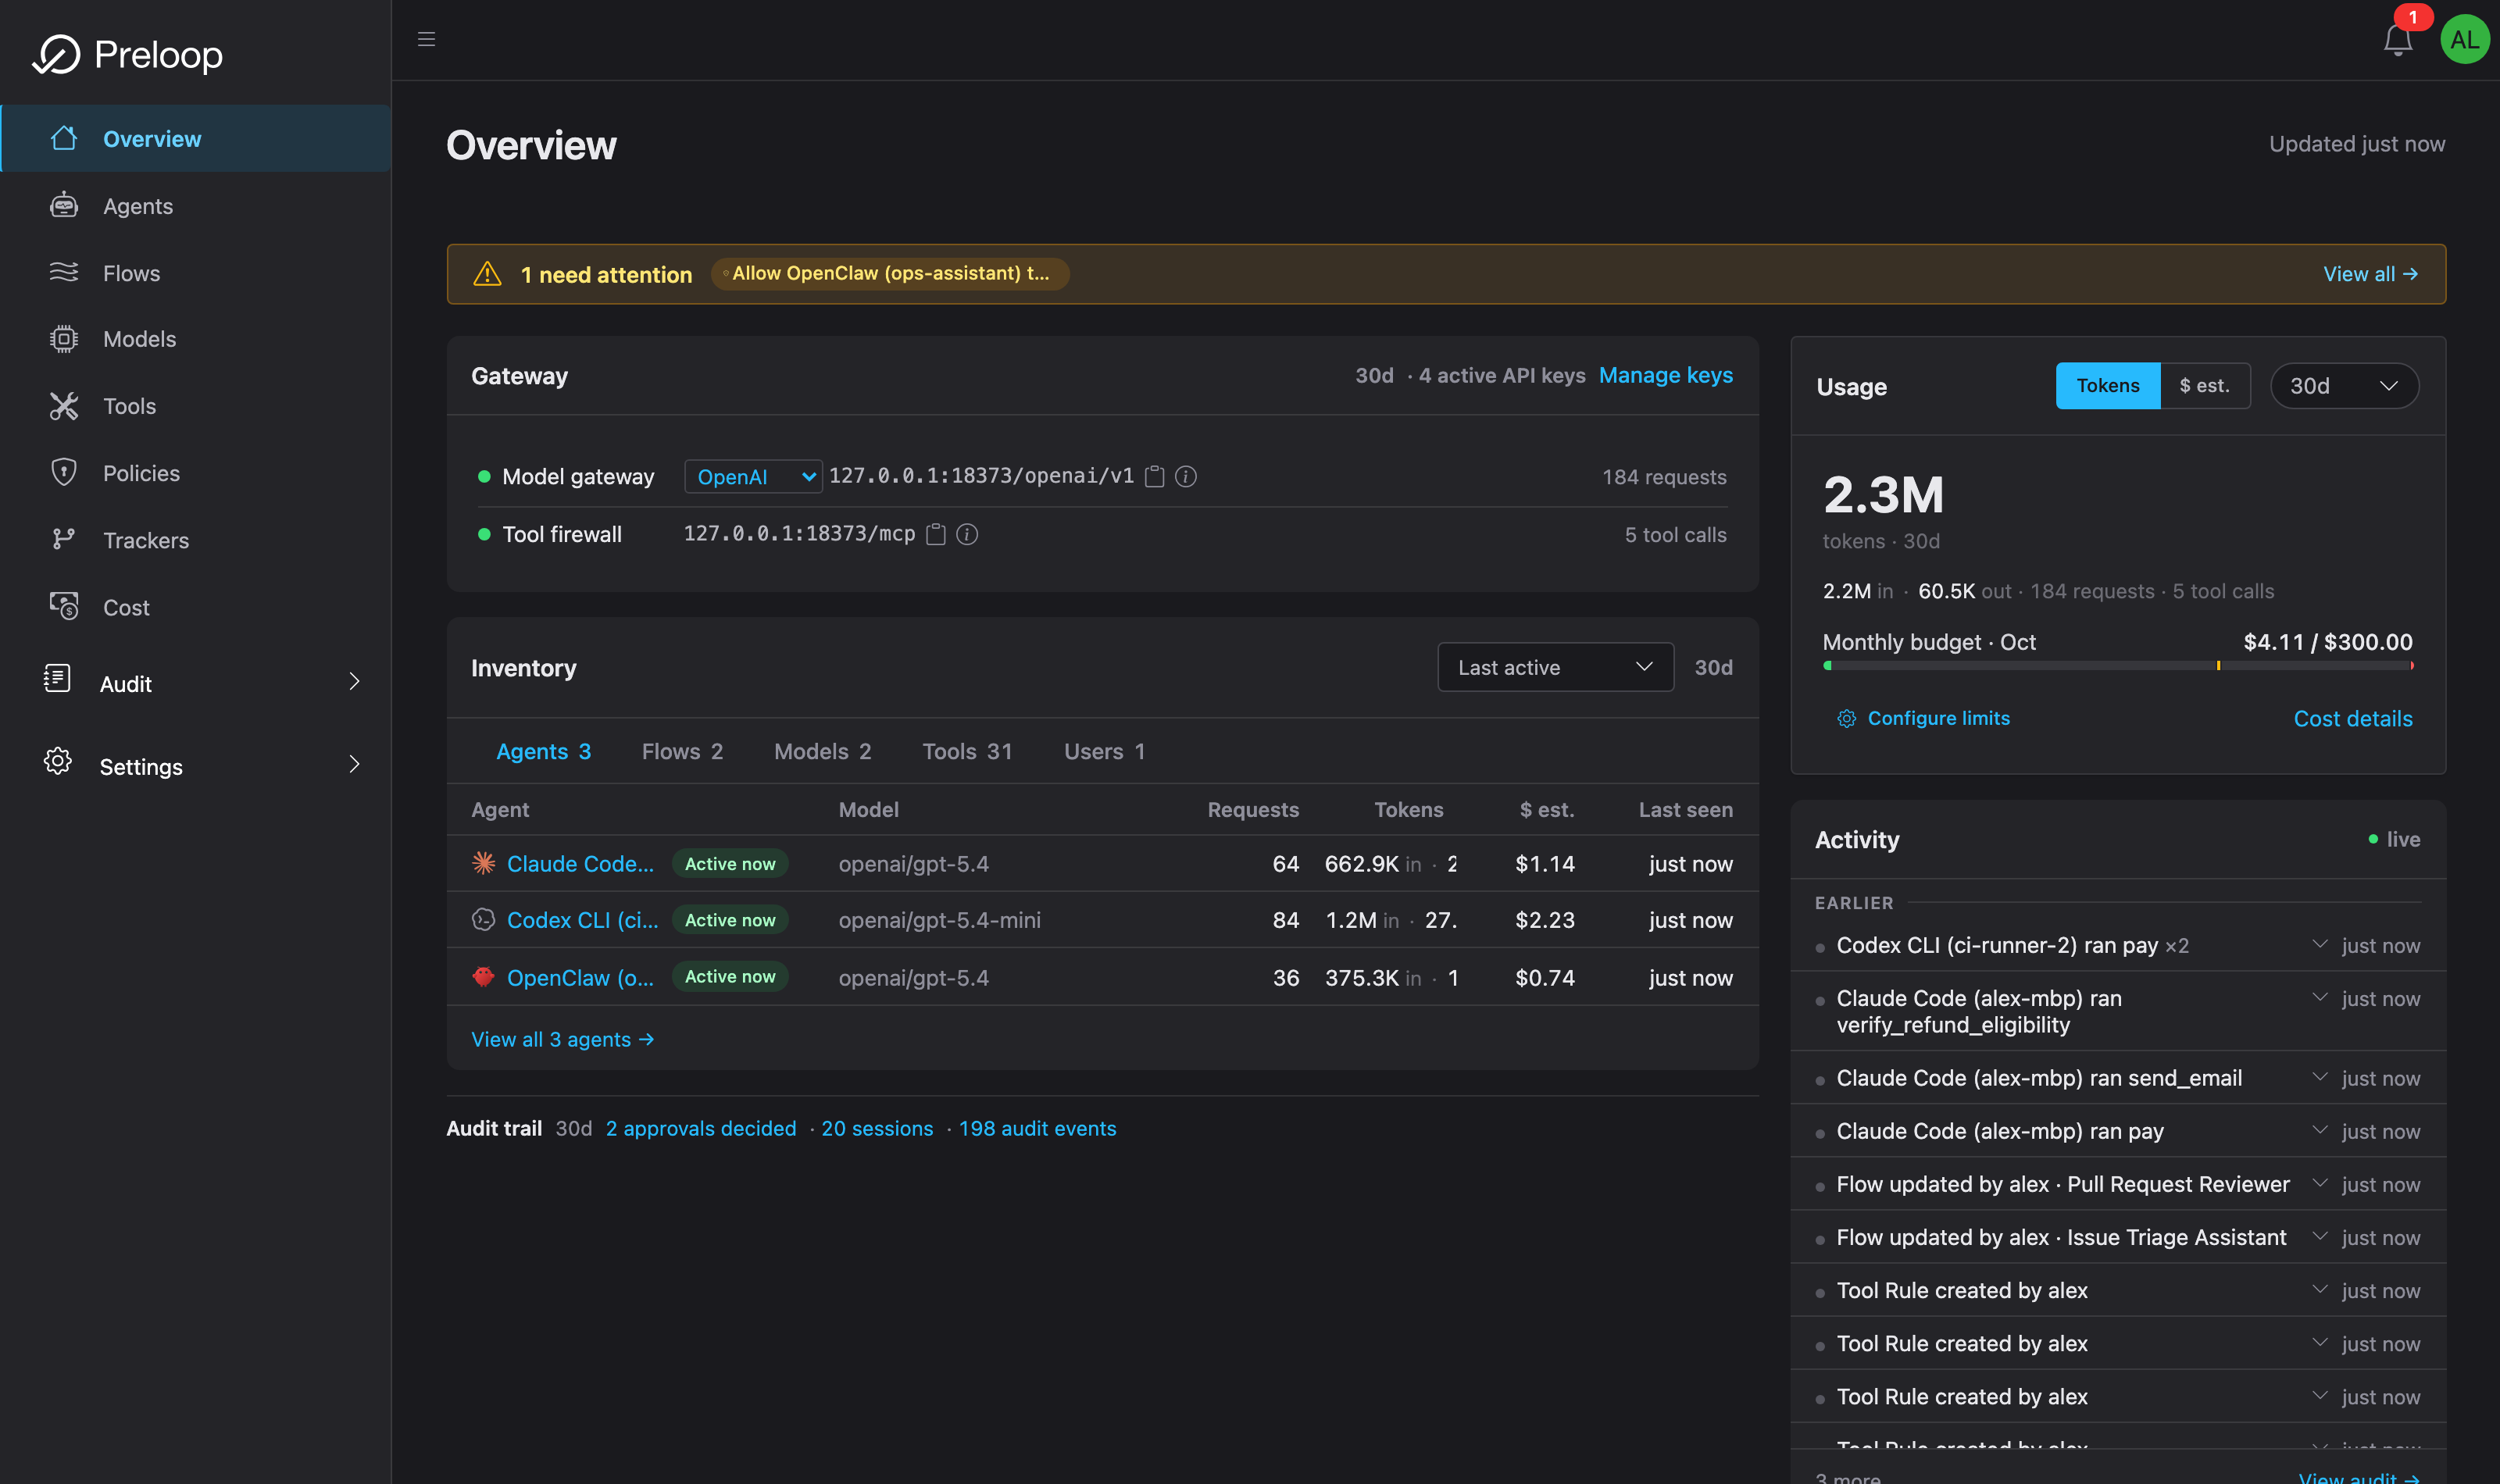Open the Last active sort dropdown
The width and height of the screenshot is (2500, 1484).
(x=1555, y=667)
